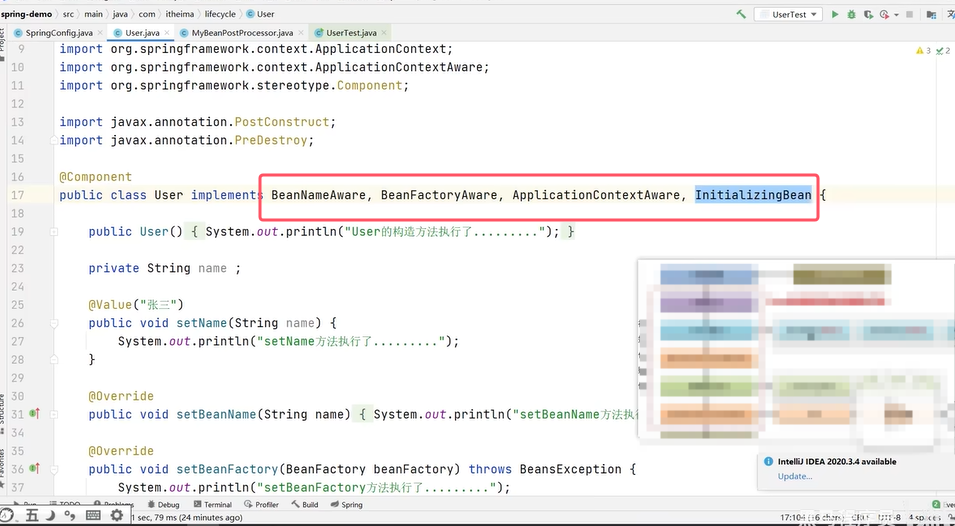
Task: Click the InitializingBean interface name
Action: [753, 195]
